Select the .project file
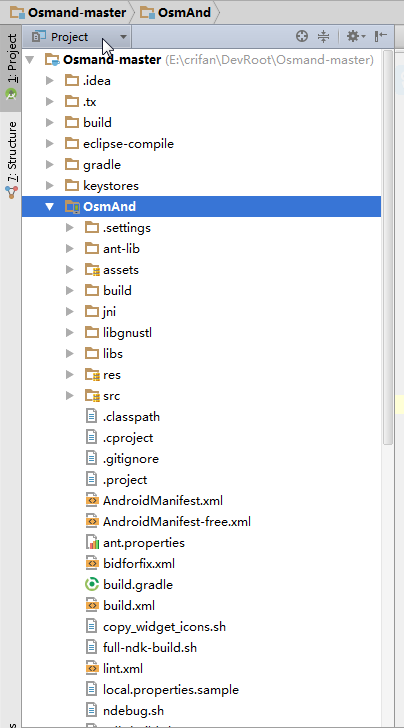Screen dimensions: 404x728 coord(125,480)
